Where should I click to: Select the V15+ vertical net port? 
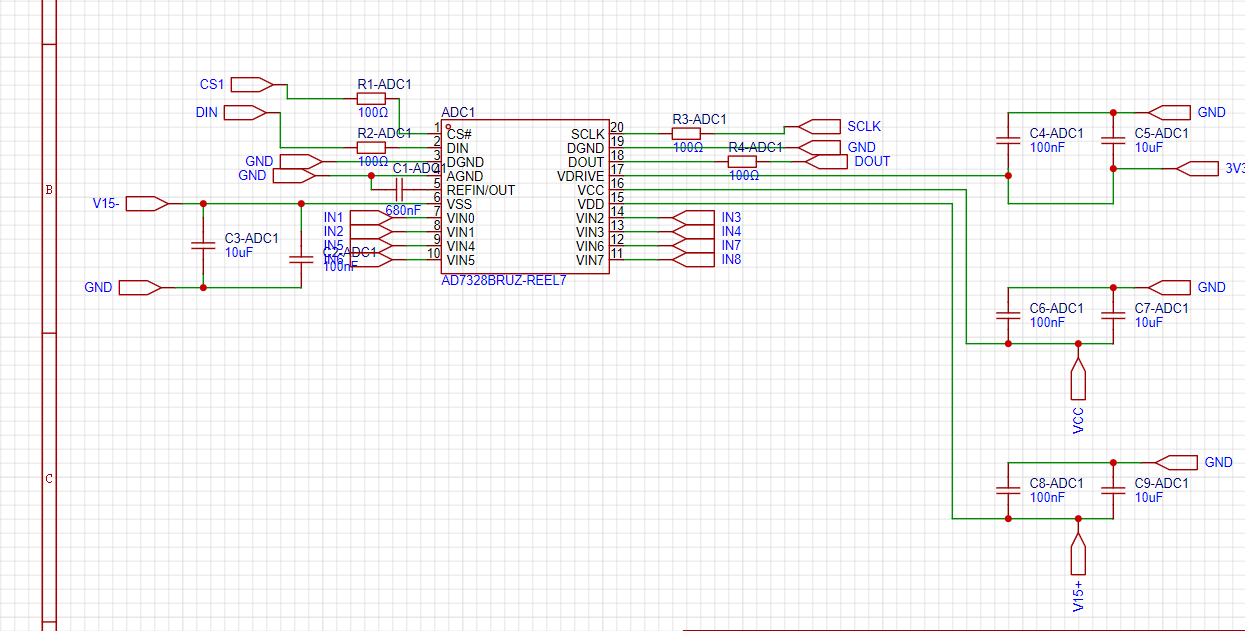click(x=1078, y=555)
